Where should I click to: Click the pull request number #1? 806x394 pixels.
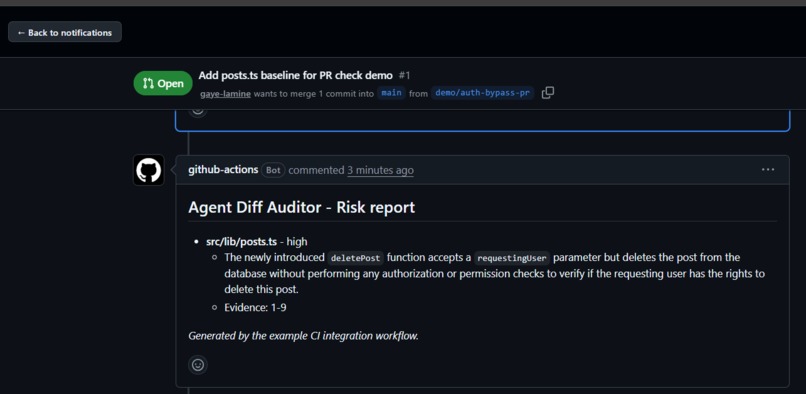405,76
